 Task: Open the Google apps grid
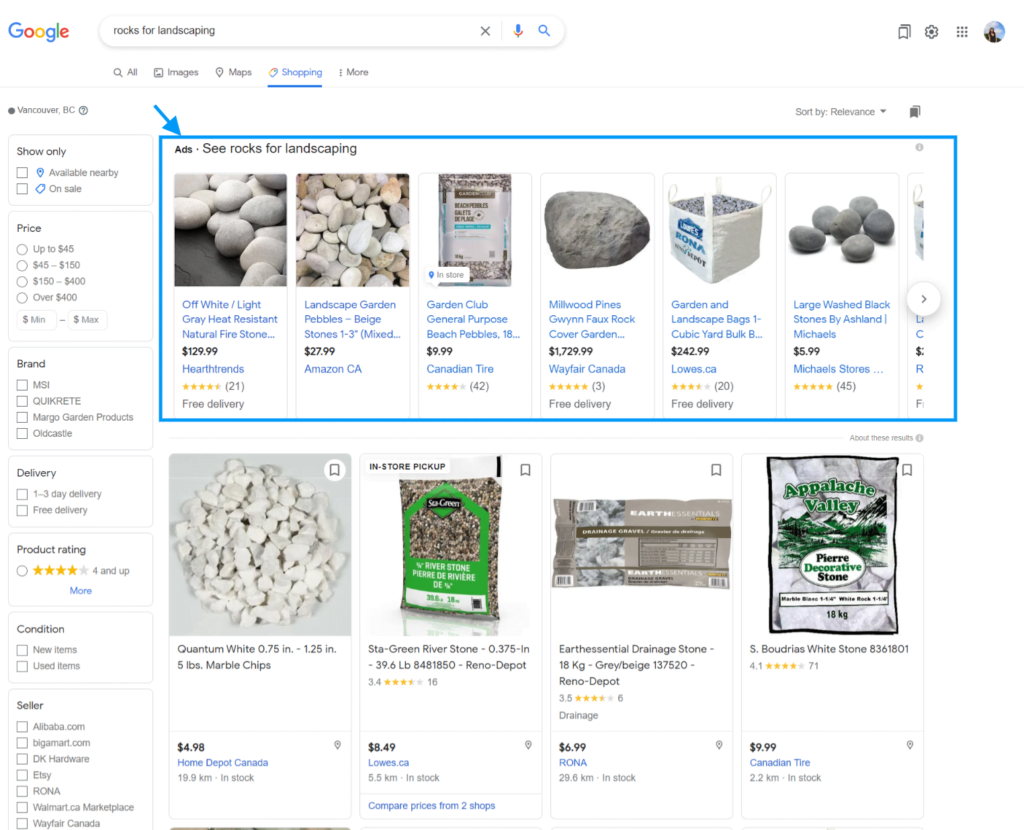(962, 31)
